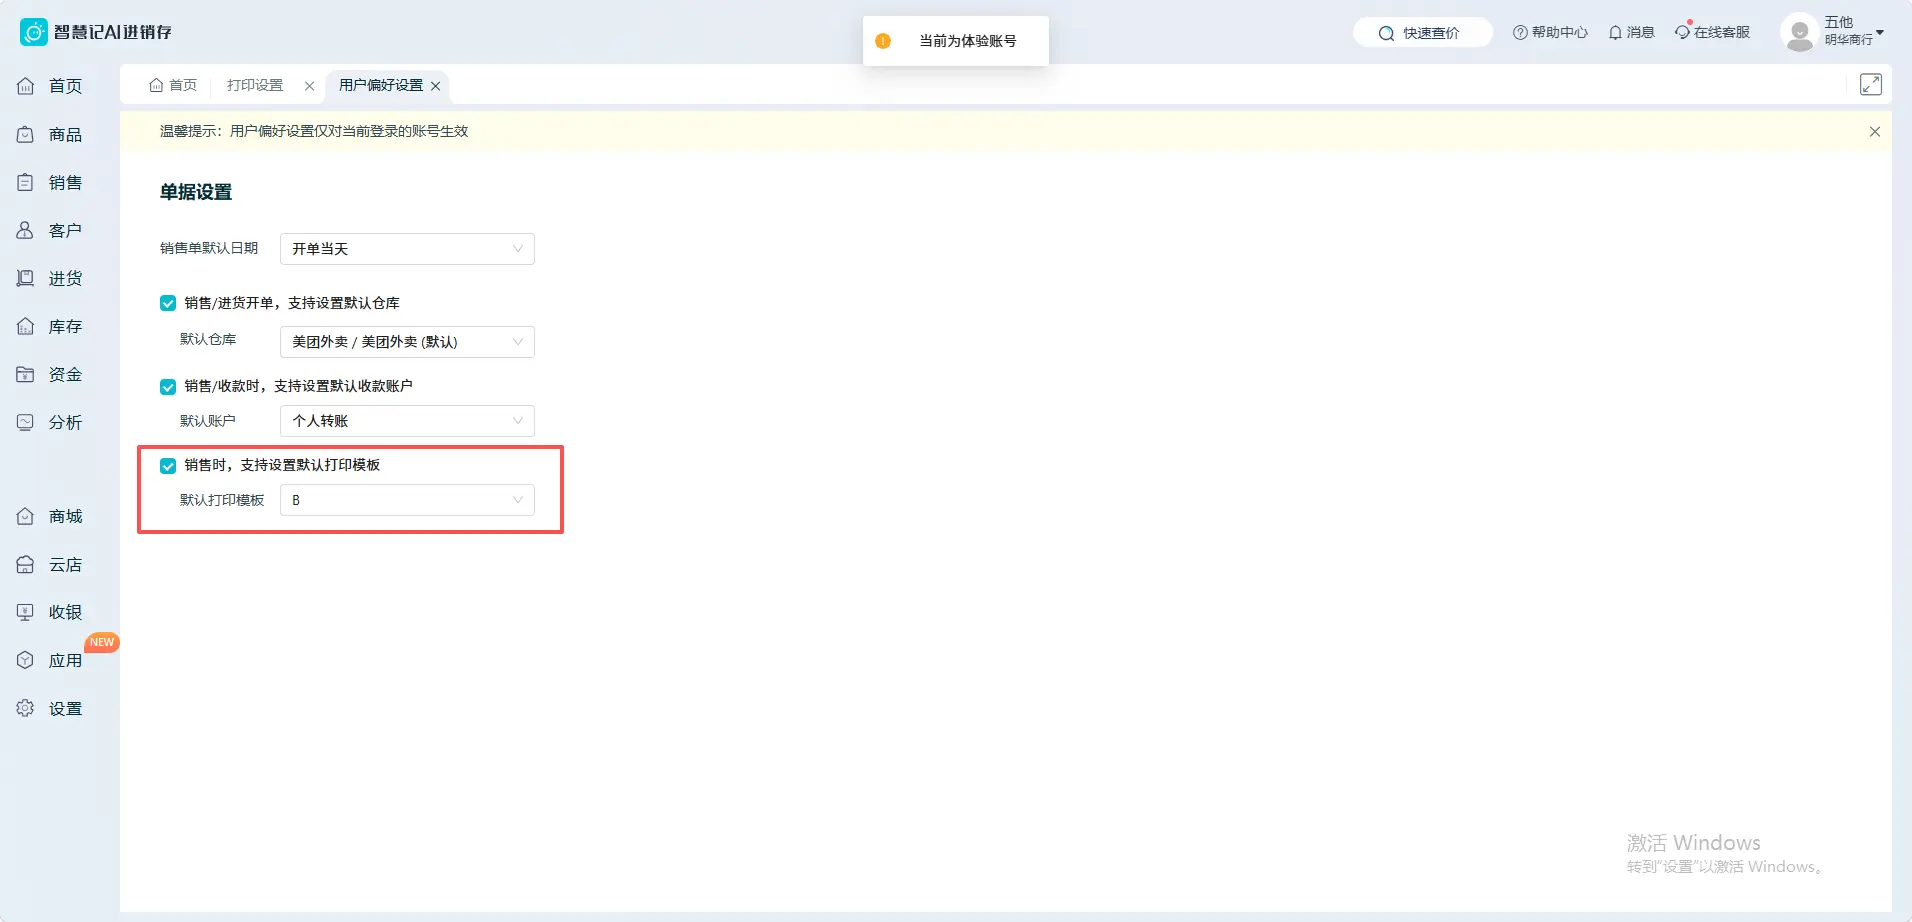Close the 用户偏好设置 tab
This screenshot has height=922, width=1912.
coord(435,86)
